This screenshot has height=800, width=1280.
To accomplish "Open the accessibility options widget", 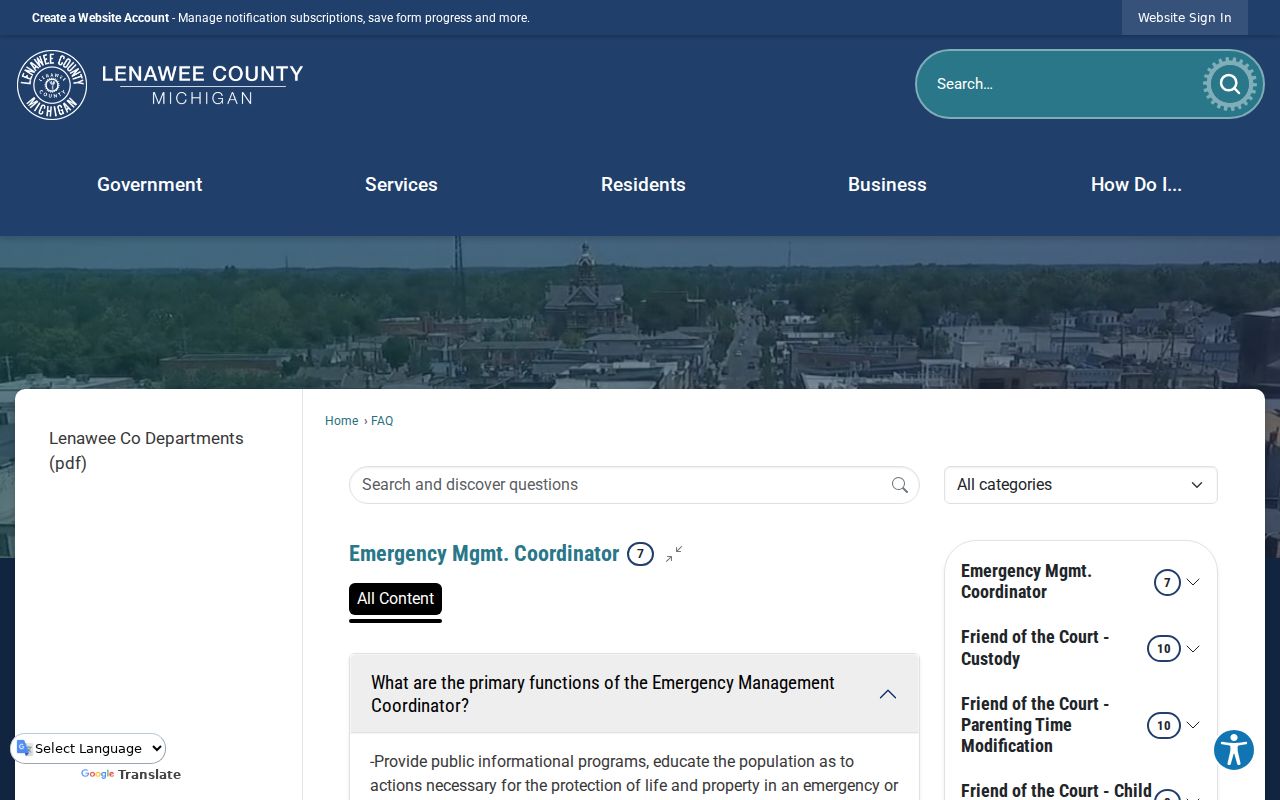I will point(1234,750).
